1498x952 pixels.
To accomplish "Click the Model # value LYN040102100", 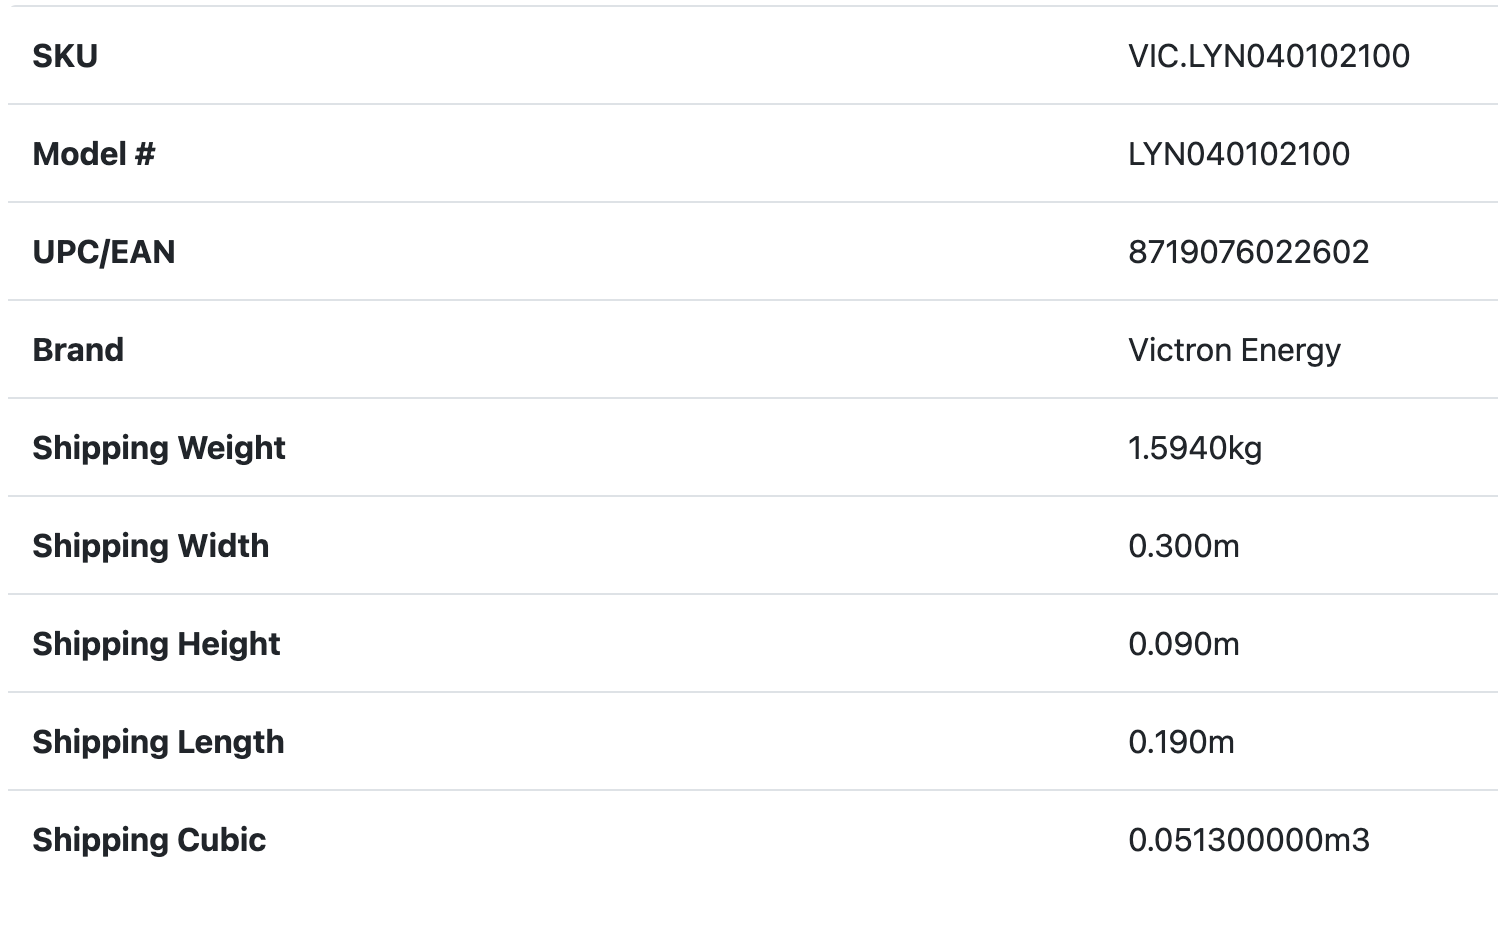I will 1238,154.
